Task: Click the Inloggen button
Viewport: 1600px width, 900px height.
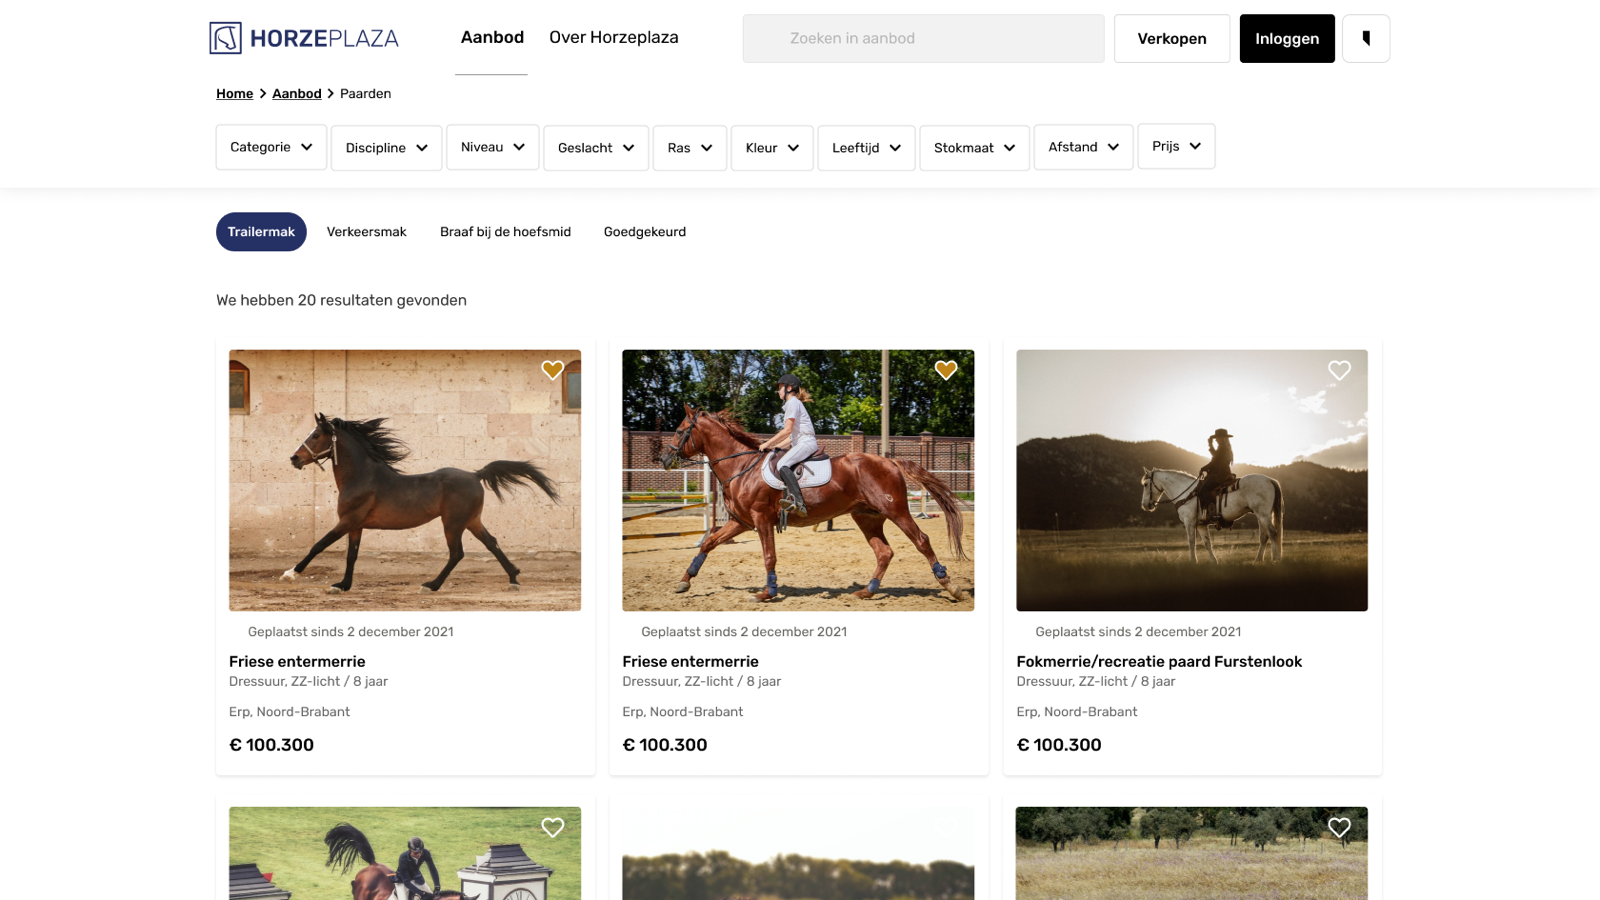Action: (x=1287, y=39)
